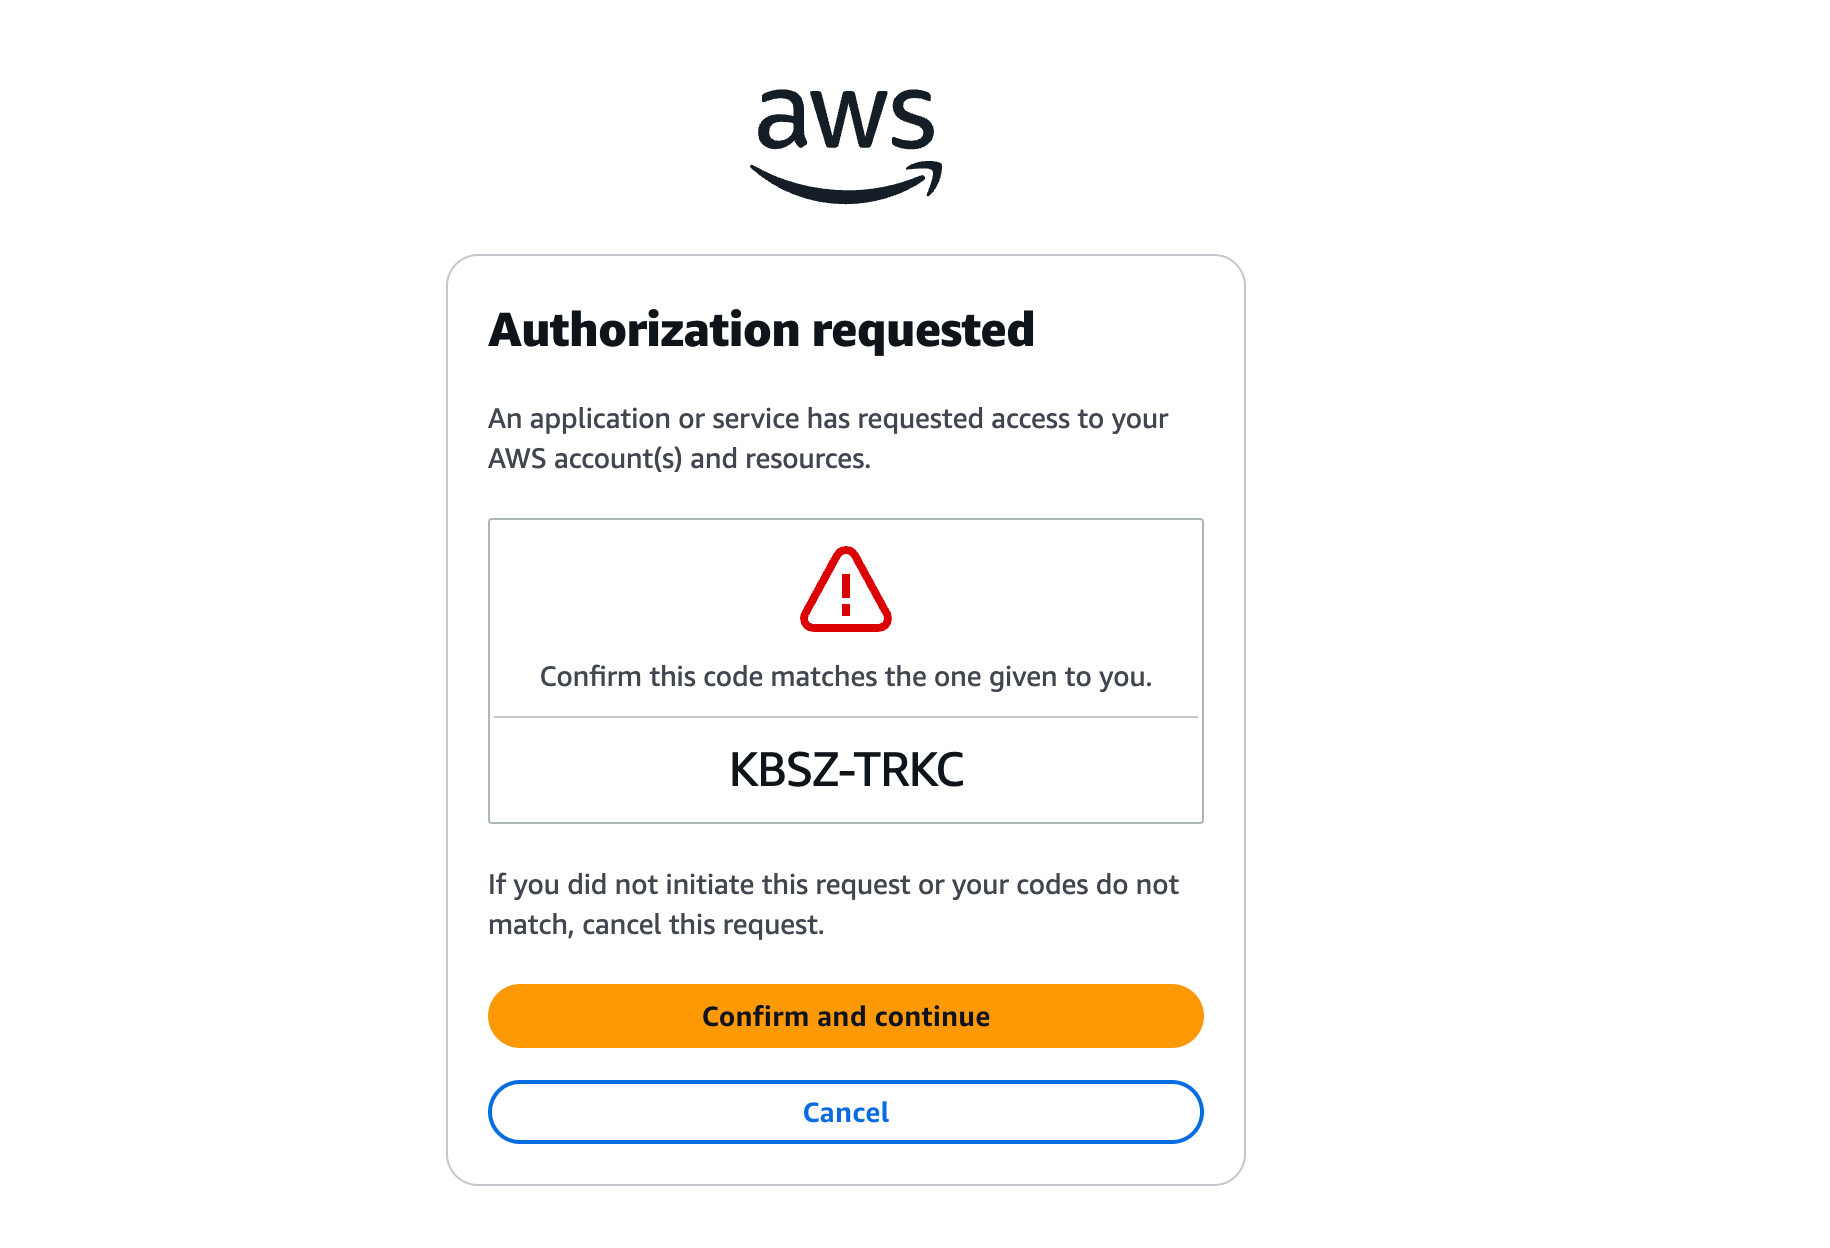Click the divider line above the code
Image resolution: width=1830 pixels, height=1248 pixels.
[846, 717]
